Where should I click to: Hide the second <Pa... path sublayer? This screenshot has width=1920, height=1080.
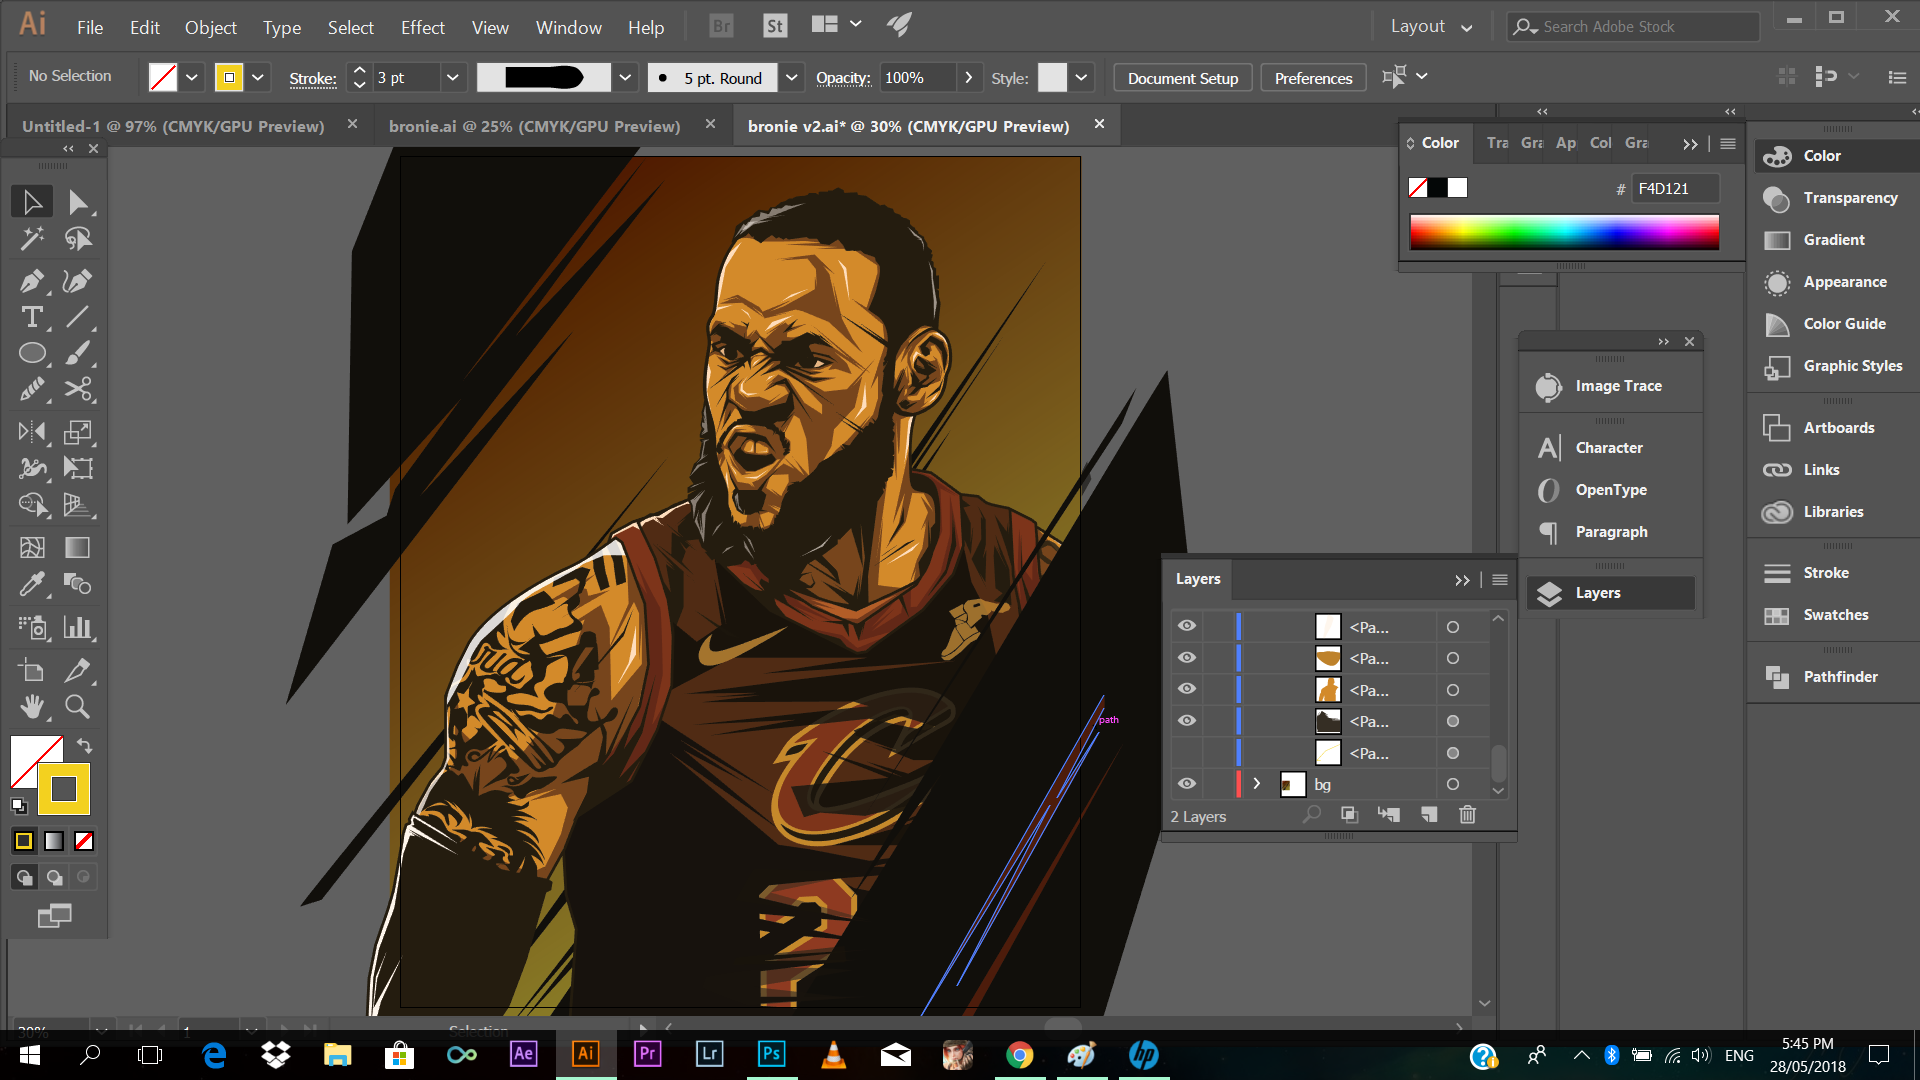(x=1187, y=658)
